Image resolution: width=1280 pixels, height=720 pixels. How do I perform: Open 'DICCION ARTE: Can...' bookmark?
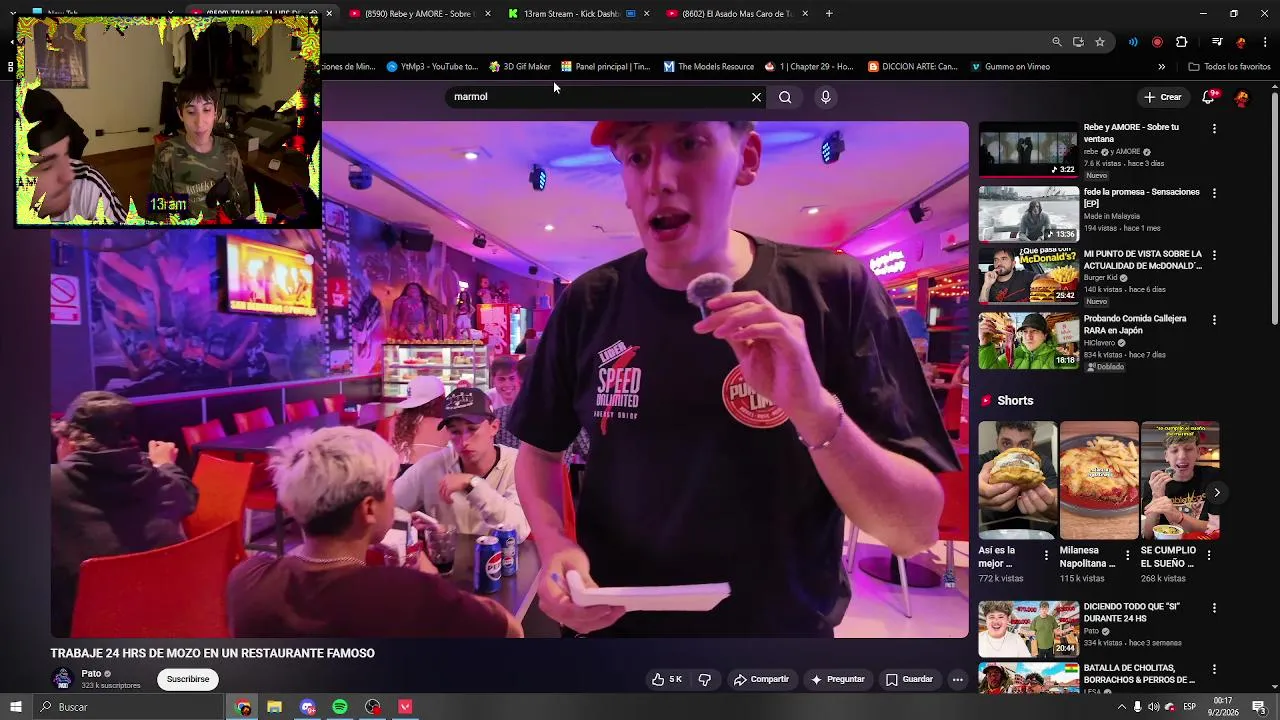coord(913,67)
